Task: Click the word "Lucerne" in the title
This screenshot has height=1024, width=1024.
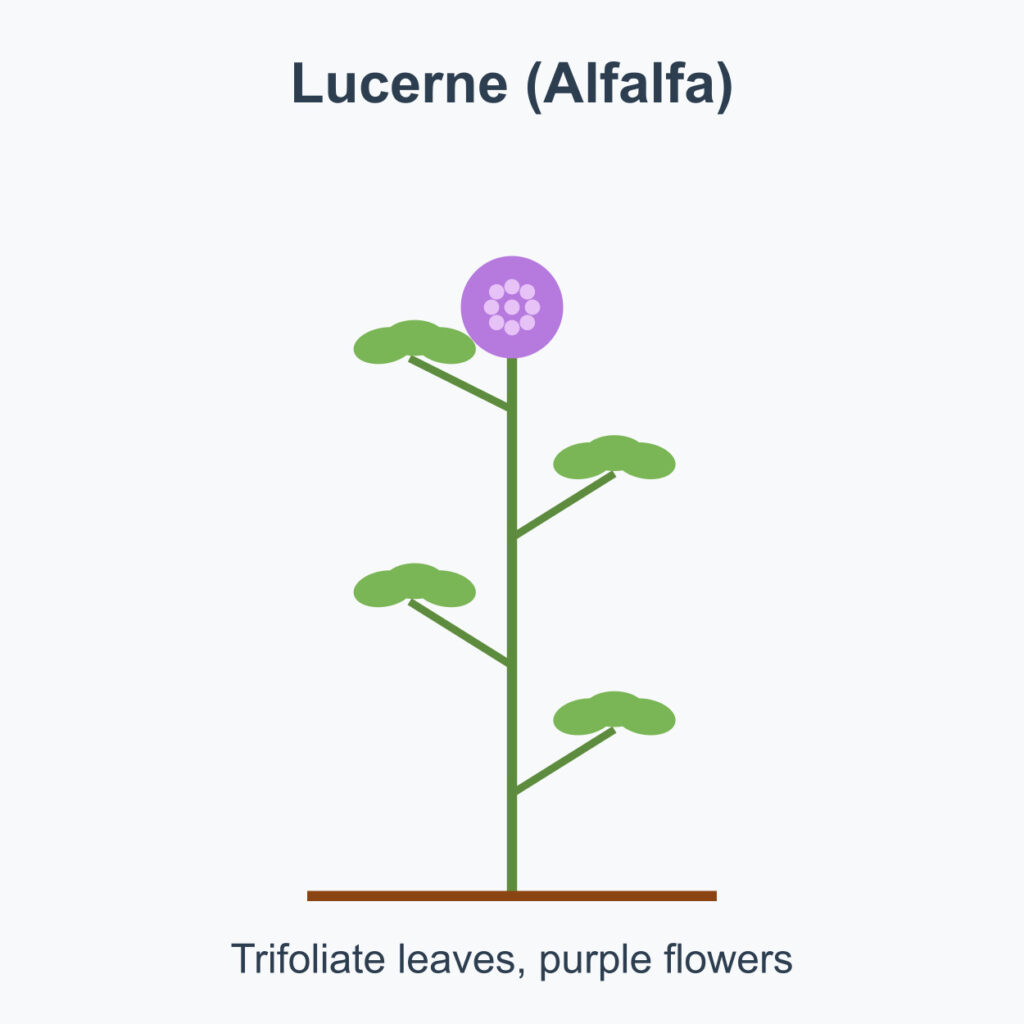Action: click(x=400, y=84)
